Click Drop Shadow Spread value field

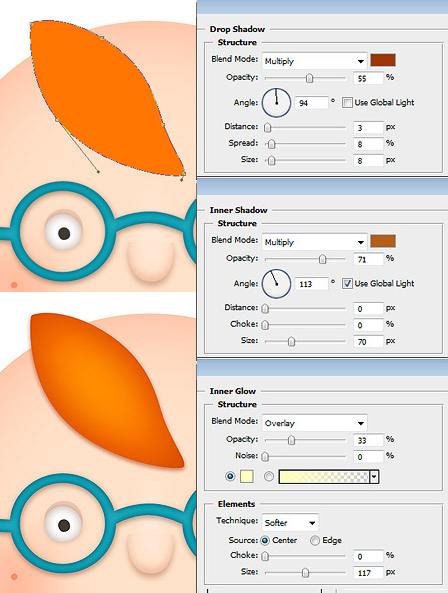pyautogui.click(x=368, y=144)
